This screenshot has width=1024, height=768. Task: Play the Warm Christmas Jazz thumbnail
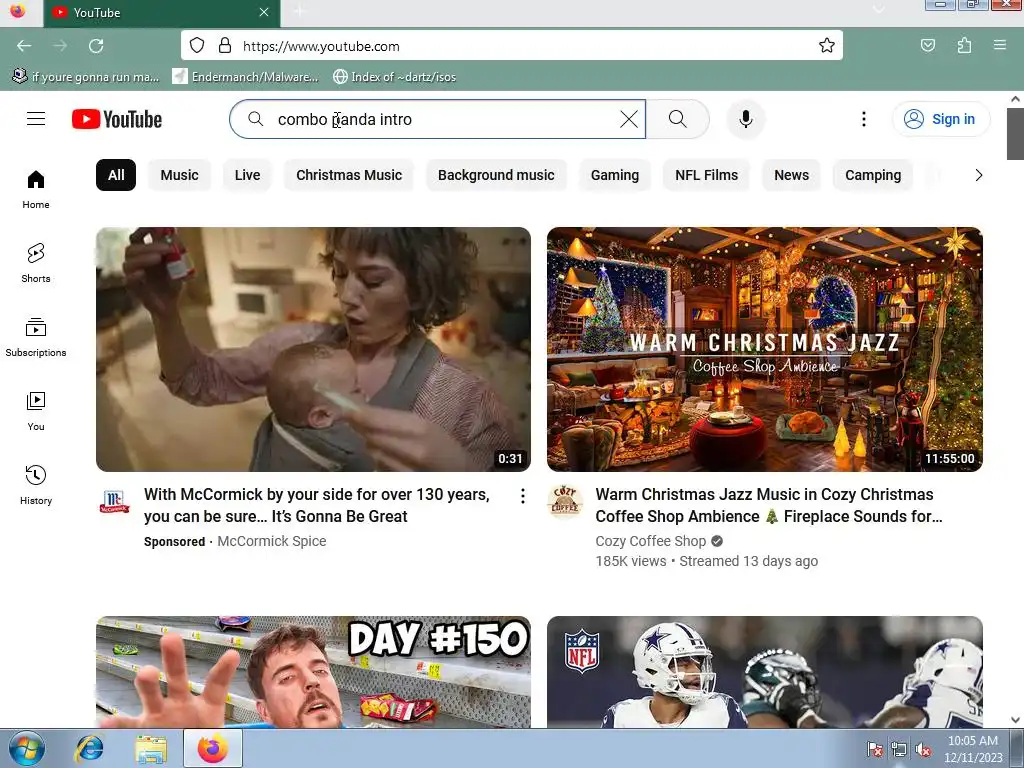click(765, 349)
